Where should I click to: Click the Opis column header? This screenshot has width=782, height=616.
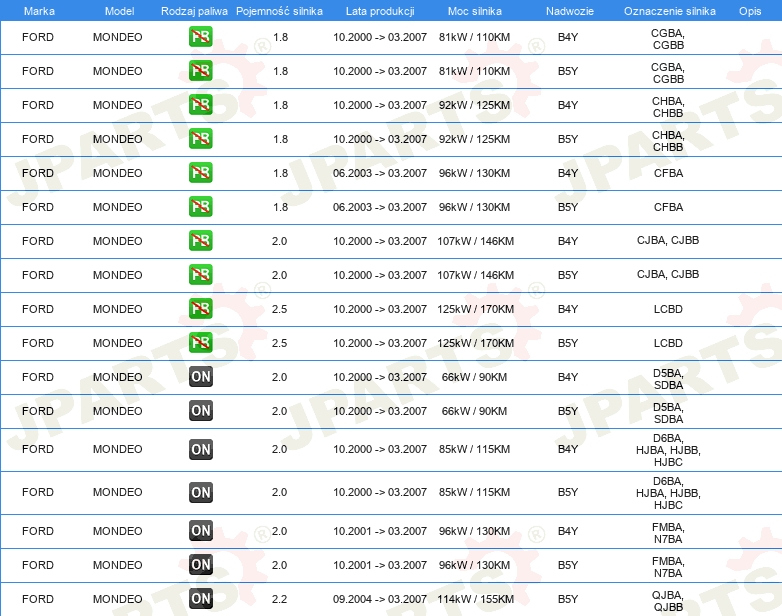click(x=750, y=11)
